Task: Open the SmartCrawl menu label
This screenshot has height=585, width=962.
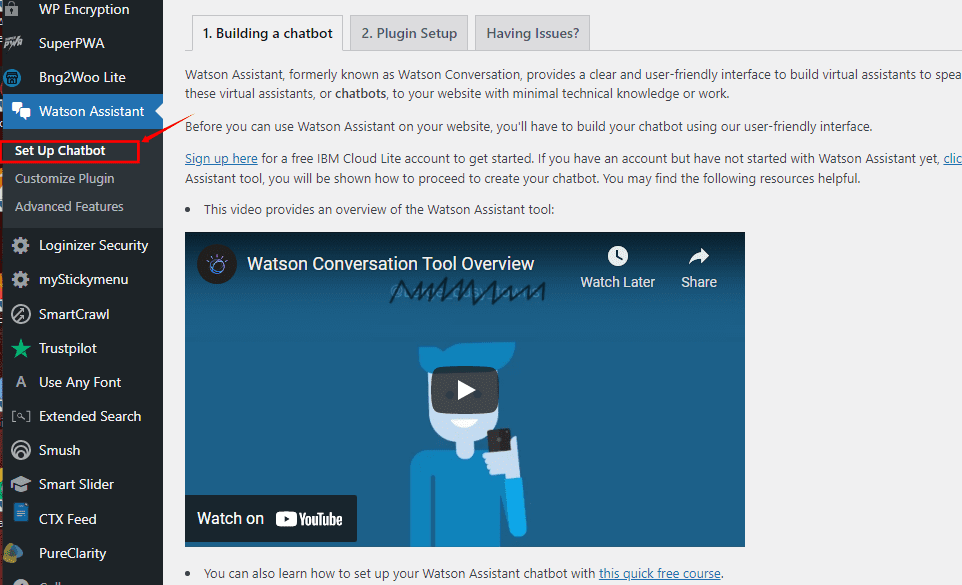Action: tap(74, 314)
